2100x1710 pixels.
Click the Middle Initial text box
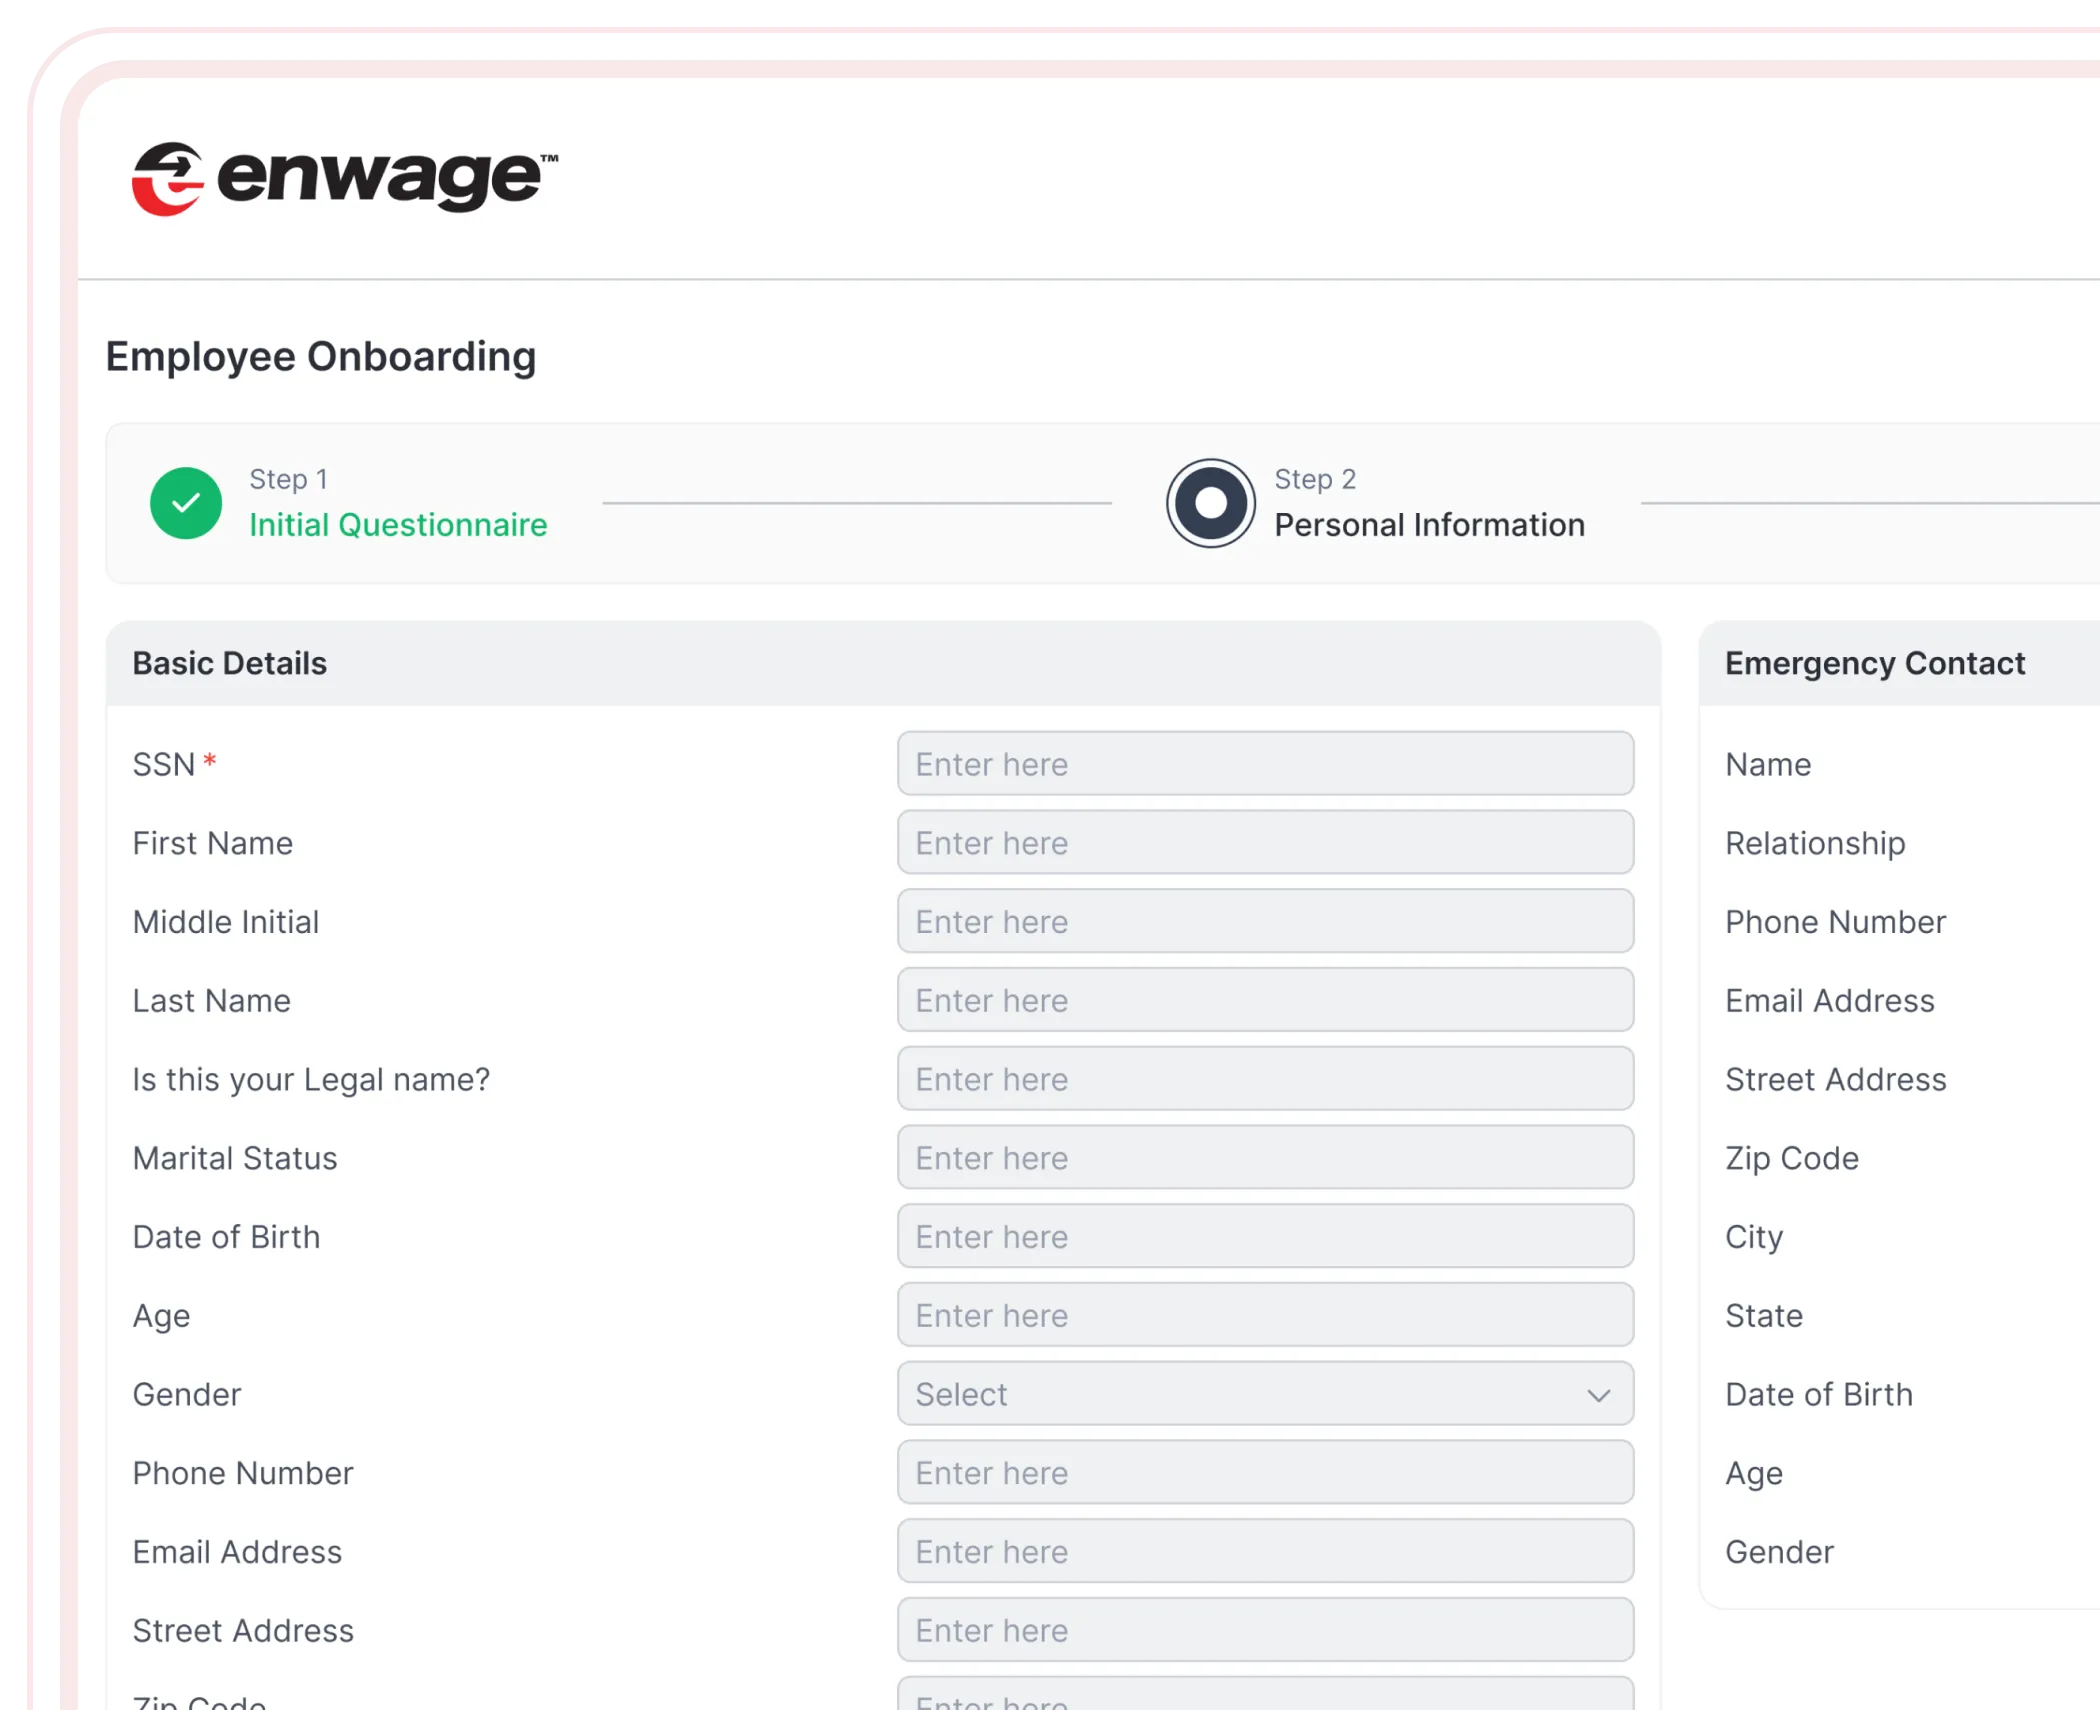(1264, 922)
